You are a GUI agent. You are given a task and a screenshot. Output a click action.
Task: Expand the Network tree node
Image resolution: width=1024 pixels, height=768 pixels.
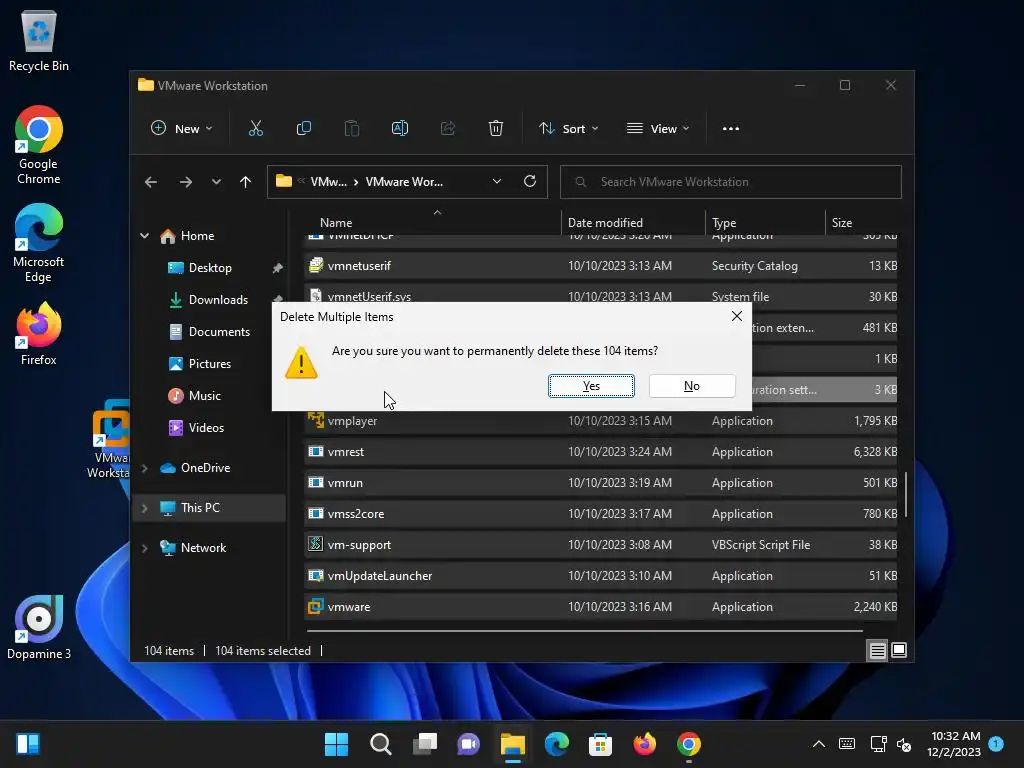coord(144,547)
